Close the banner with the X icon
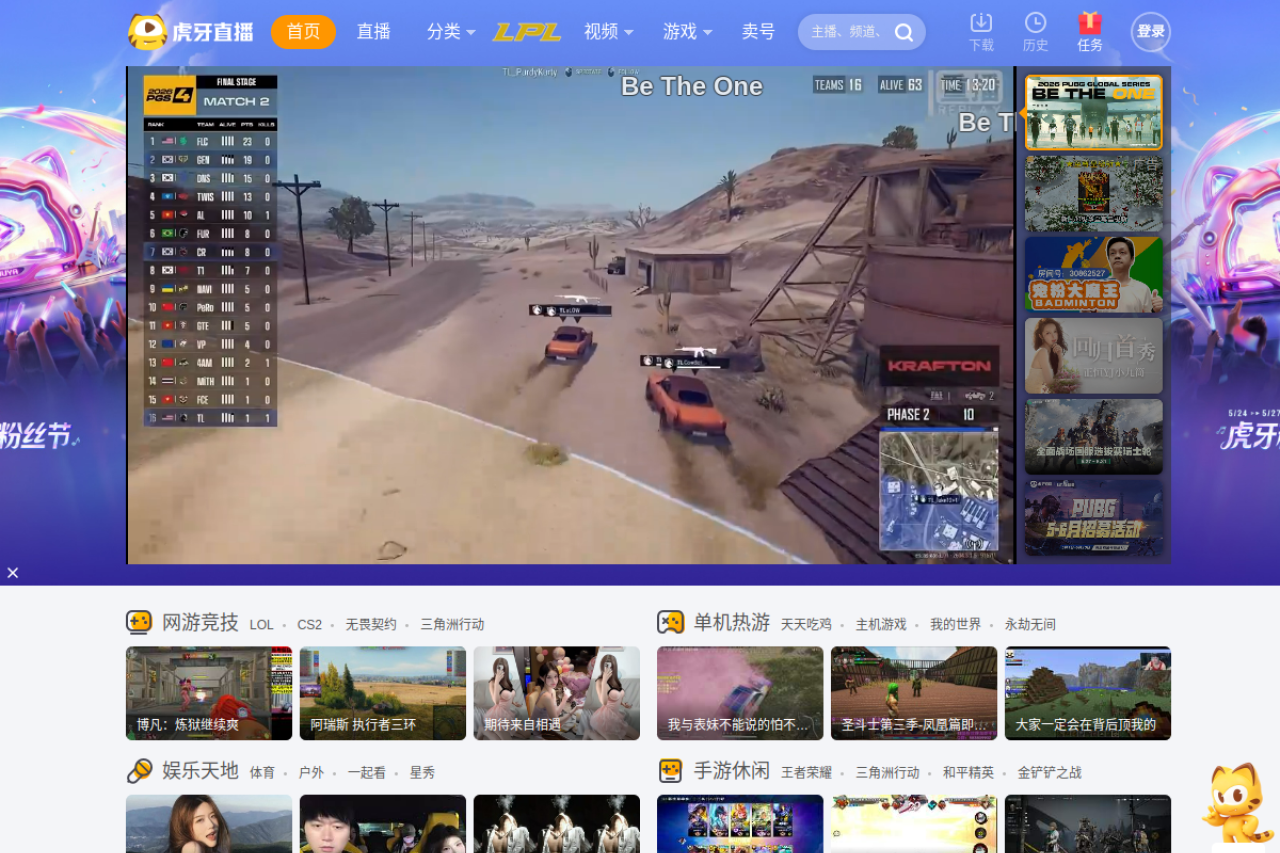 (x=13, y=573)
